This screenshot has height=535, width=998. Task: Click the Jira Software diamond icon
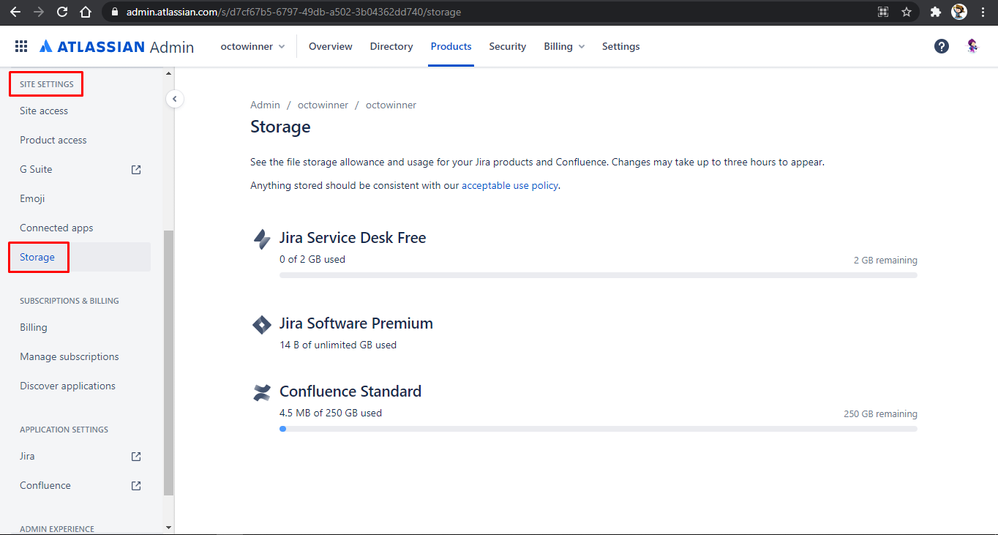click(x=262, y=324)
